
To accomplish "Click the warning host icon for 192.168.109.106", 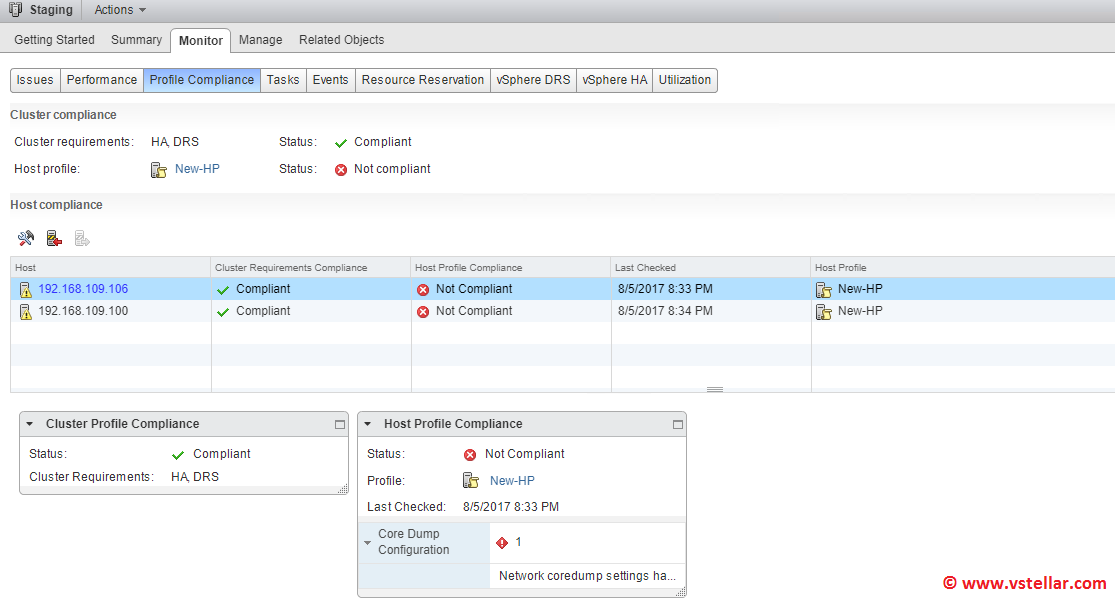I will [26, 289].
